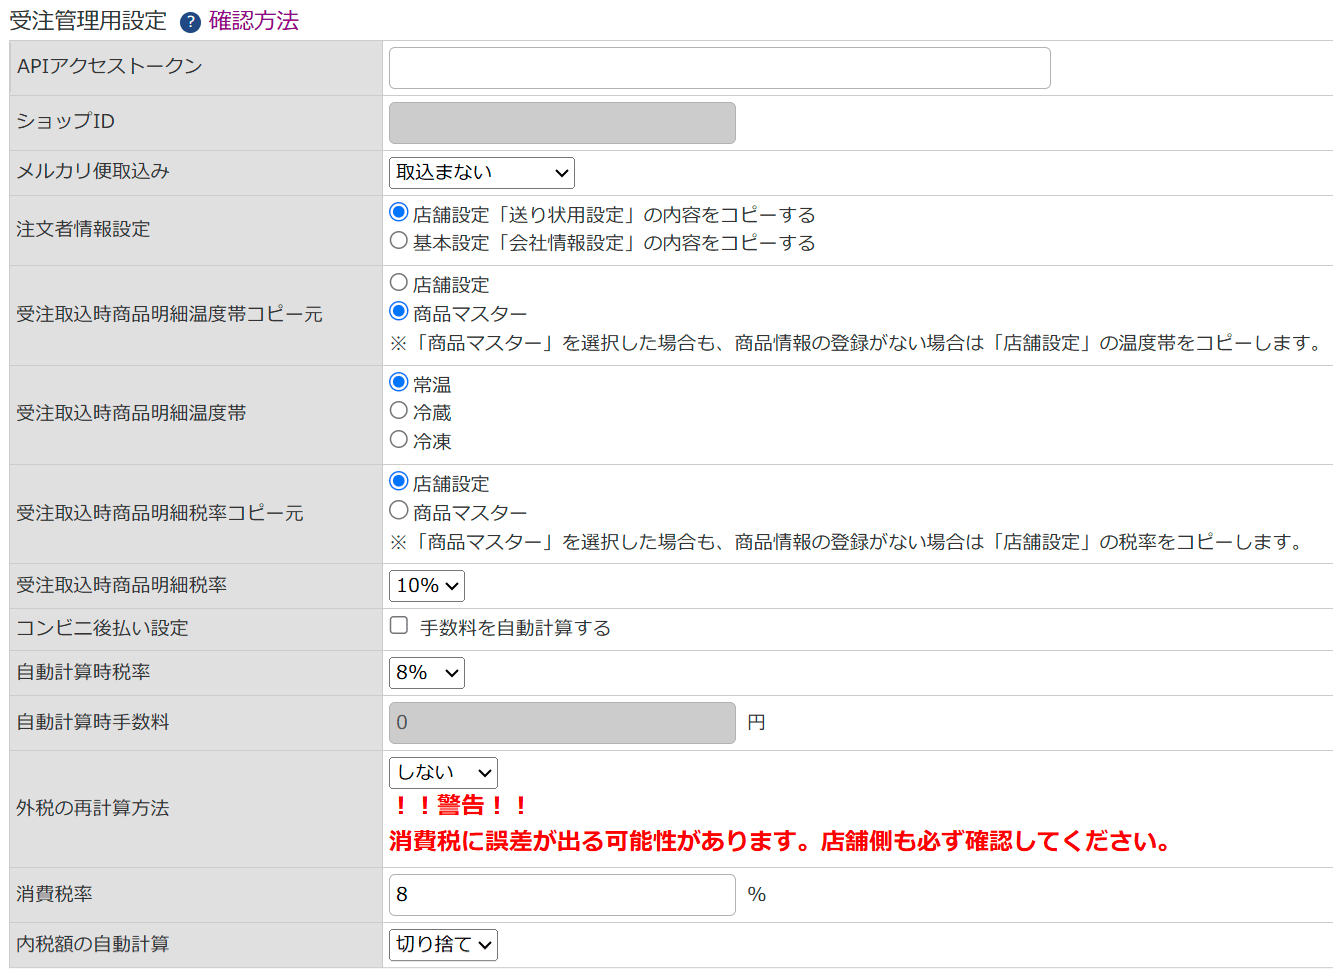Open the 自動計算時税率 dropdown

click(x=426, y=672)
